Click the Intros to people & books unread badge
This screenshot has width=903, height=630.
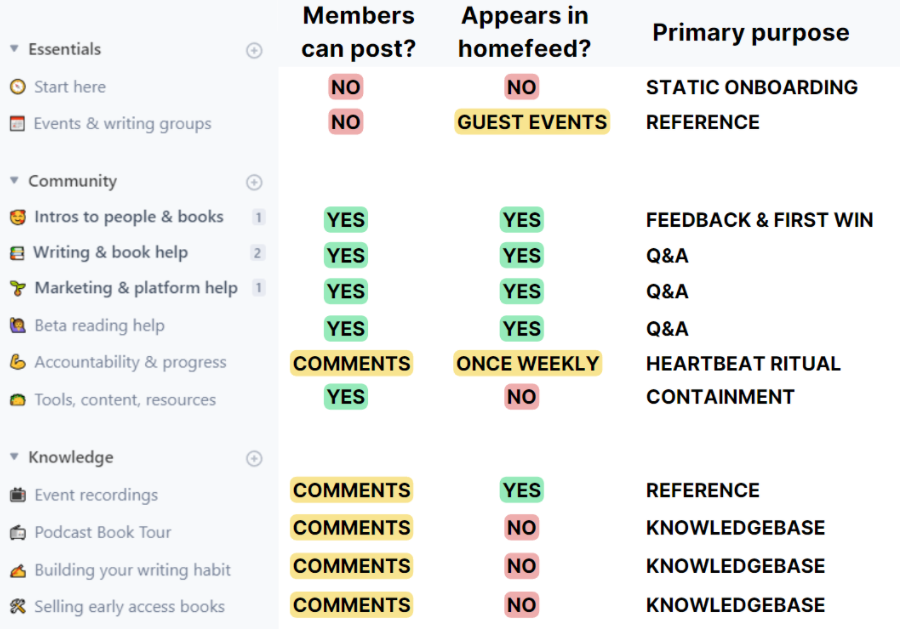click(x=258, y=217)
